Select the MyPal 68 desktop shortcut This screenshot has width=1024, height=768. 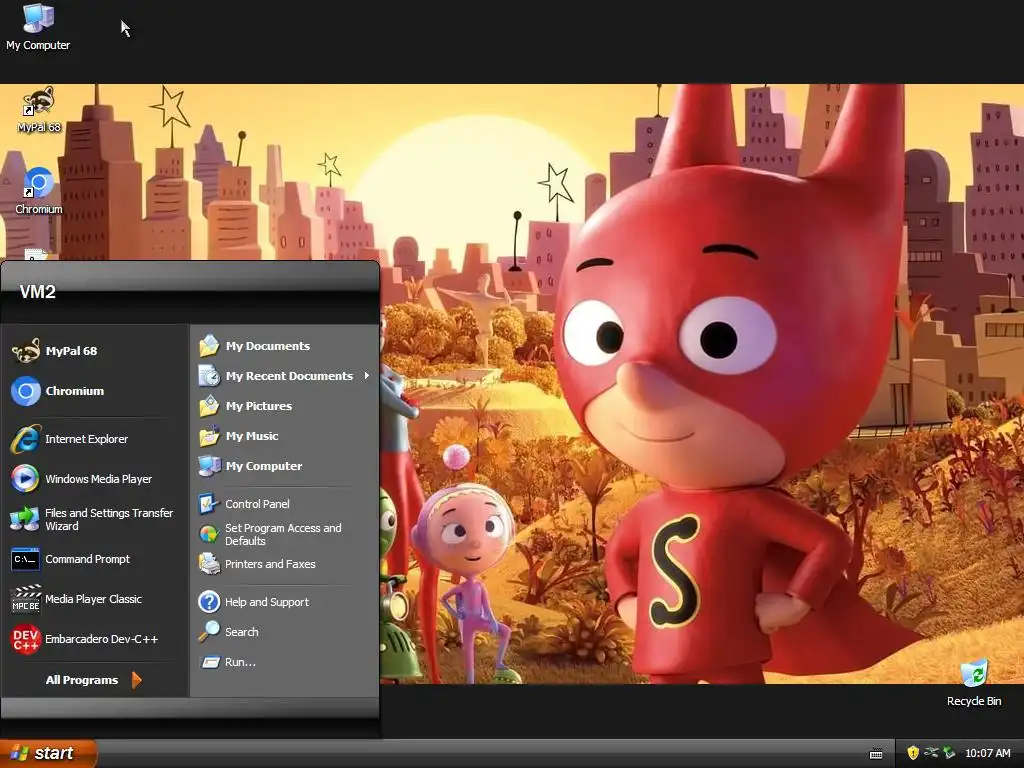tap(39, 110)
